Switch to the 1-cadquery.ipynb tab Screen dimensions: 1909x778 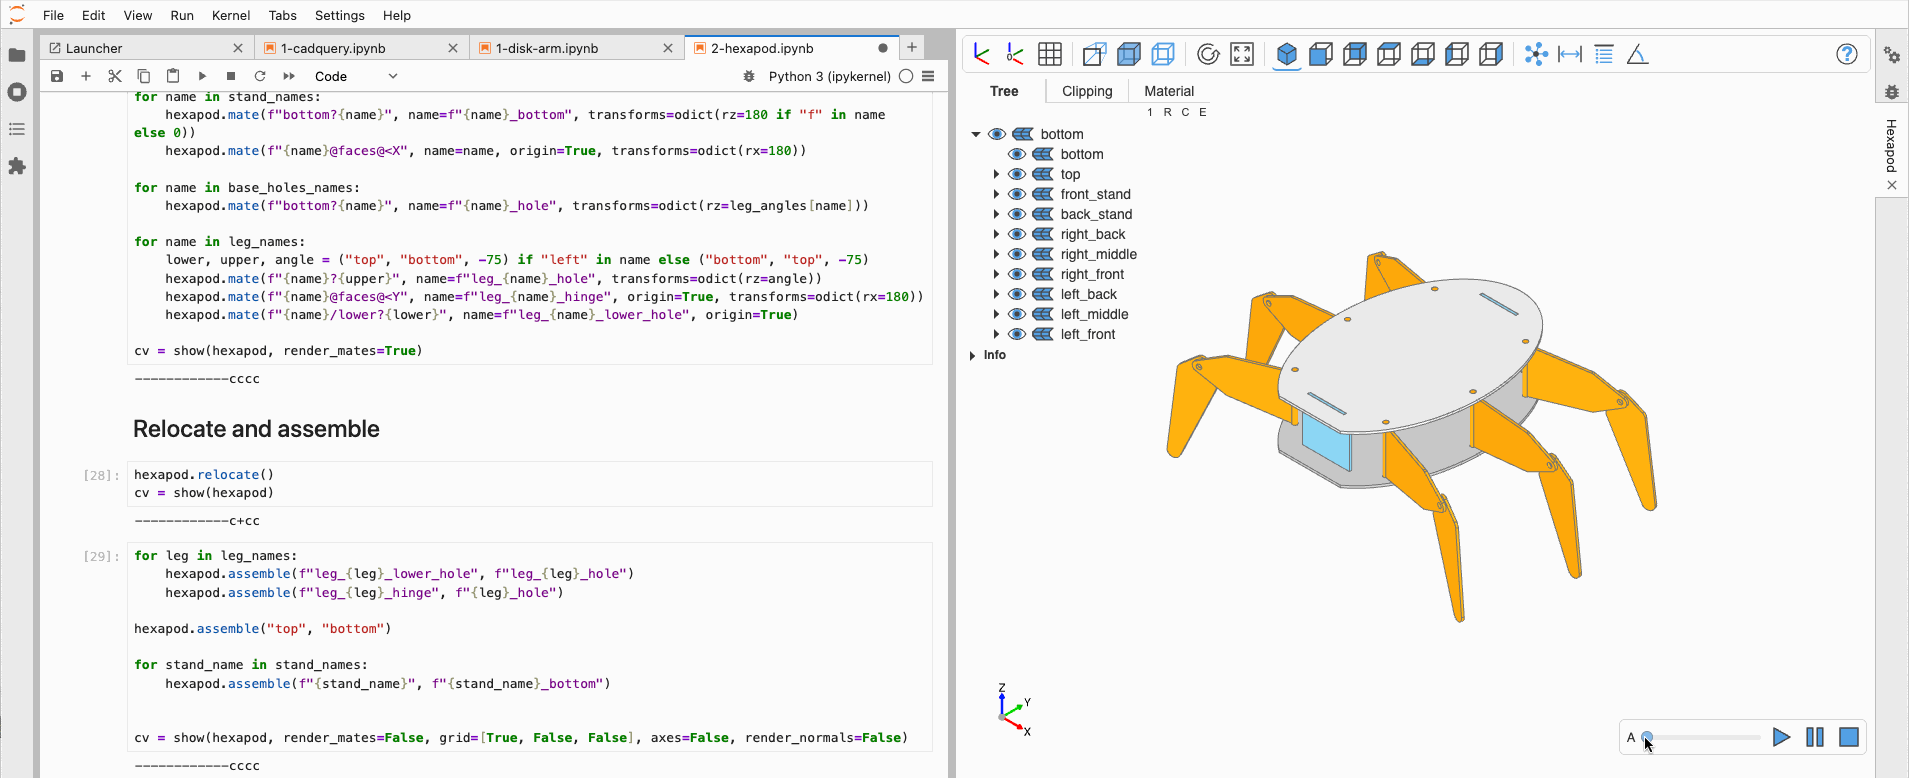pyautogui.click(x=333, y=48)
